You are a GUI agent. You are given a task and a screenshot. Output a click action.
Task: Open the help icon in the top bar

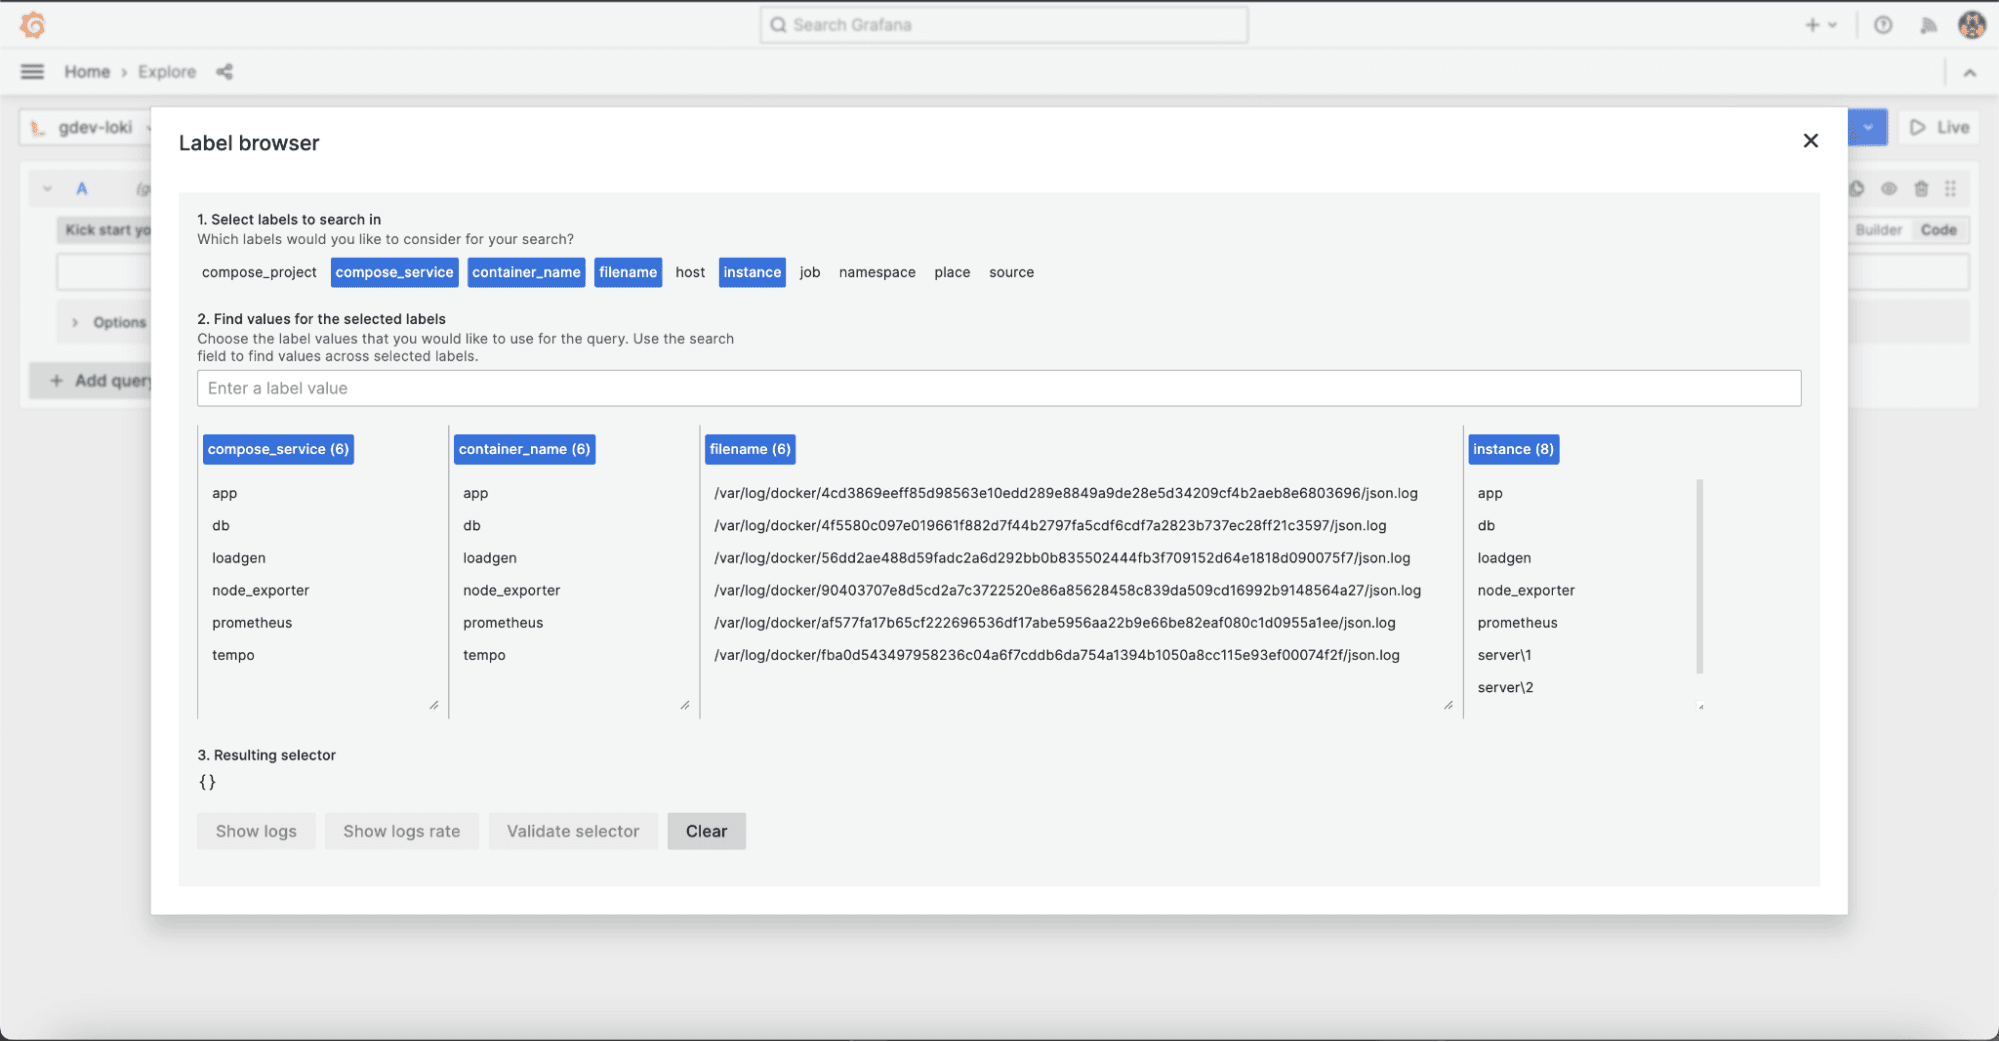click(1883, 24)
